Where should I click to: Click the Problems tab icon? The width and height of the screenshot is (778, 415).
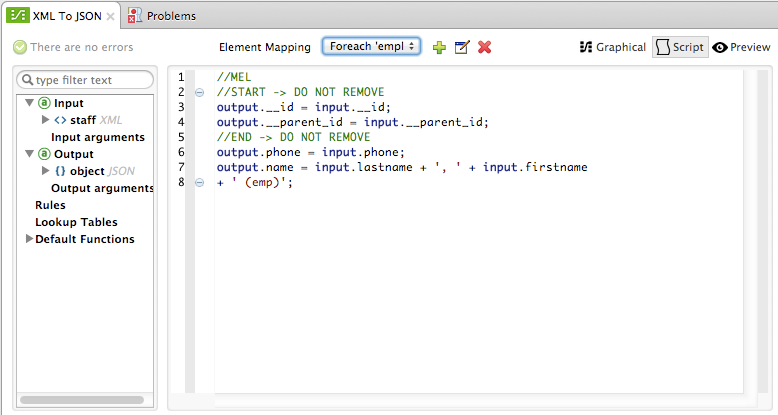(x=134, y=15)
